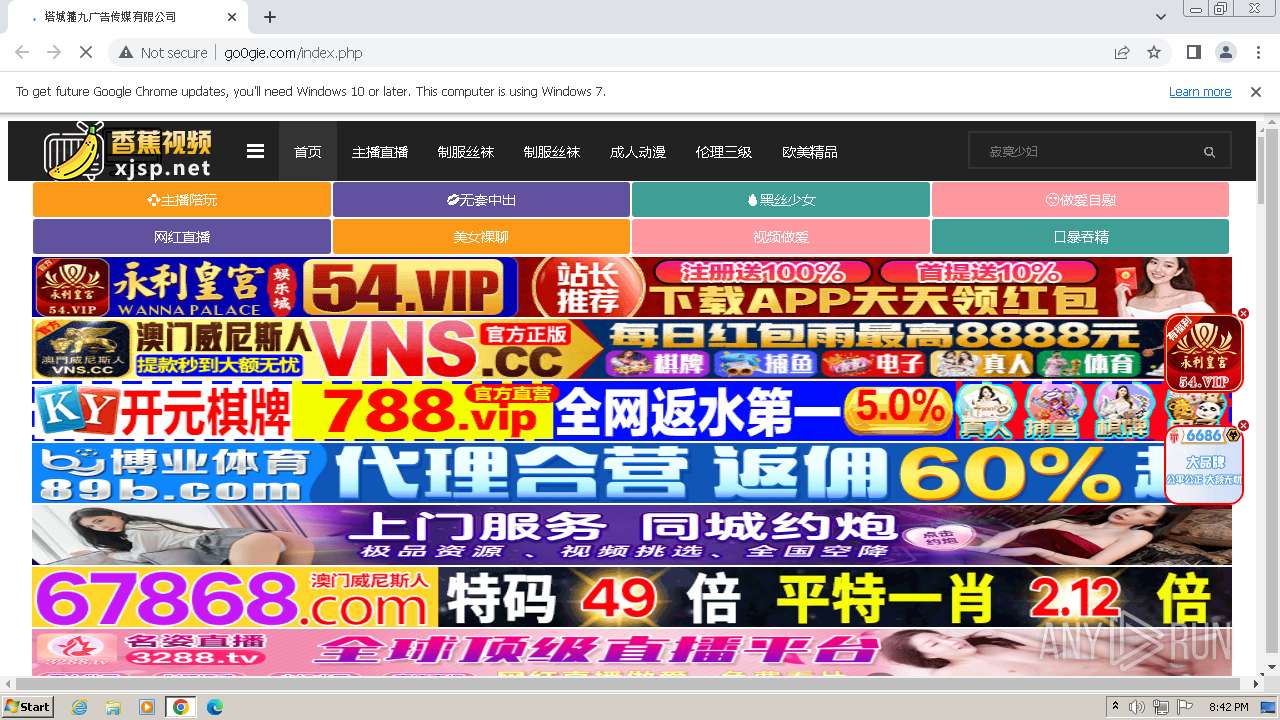Go forward in browser history
This screenshot has height=720, width=1280.
coord(54,52)
